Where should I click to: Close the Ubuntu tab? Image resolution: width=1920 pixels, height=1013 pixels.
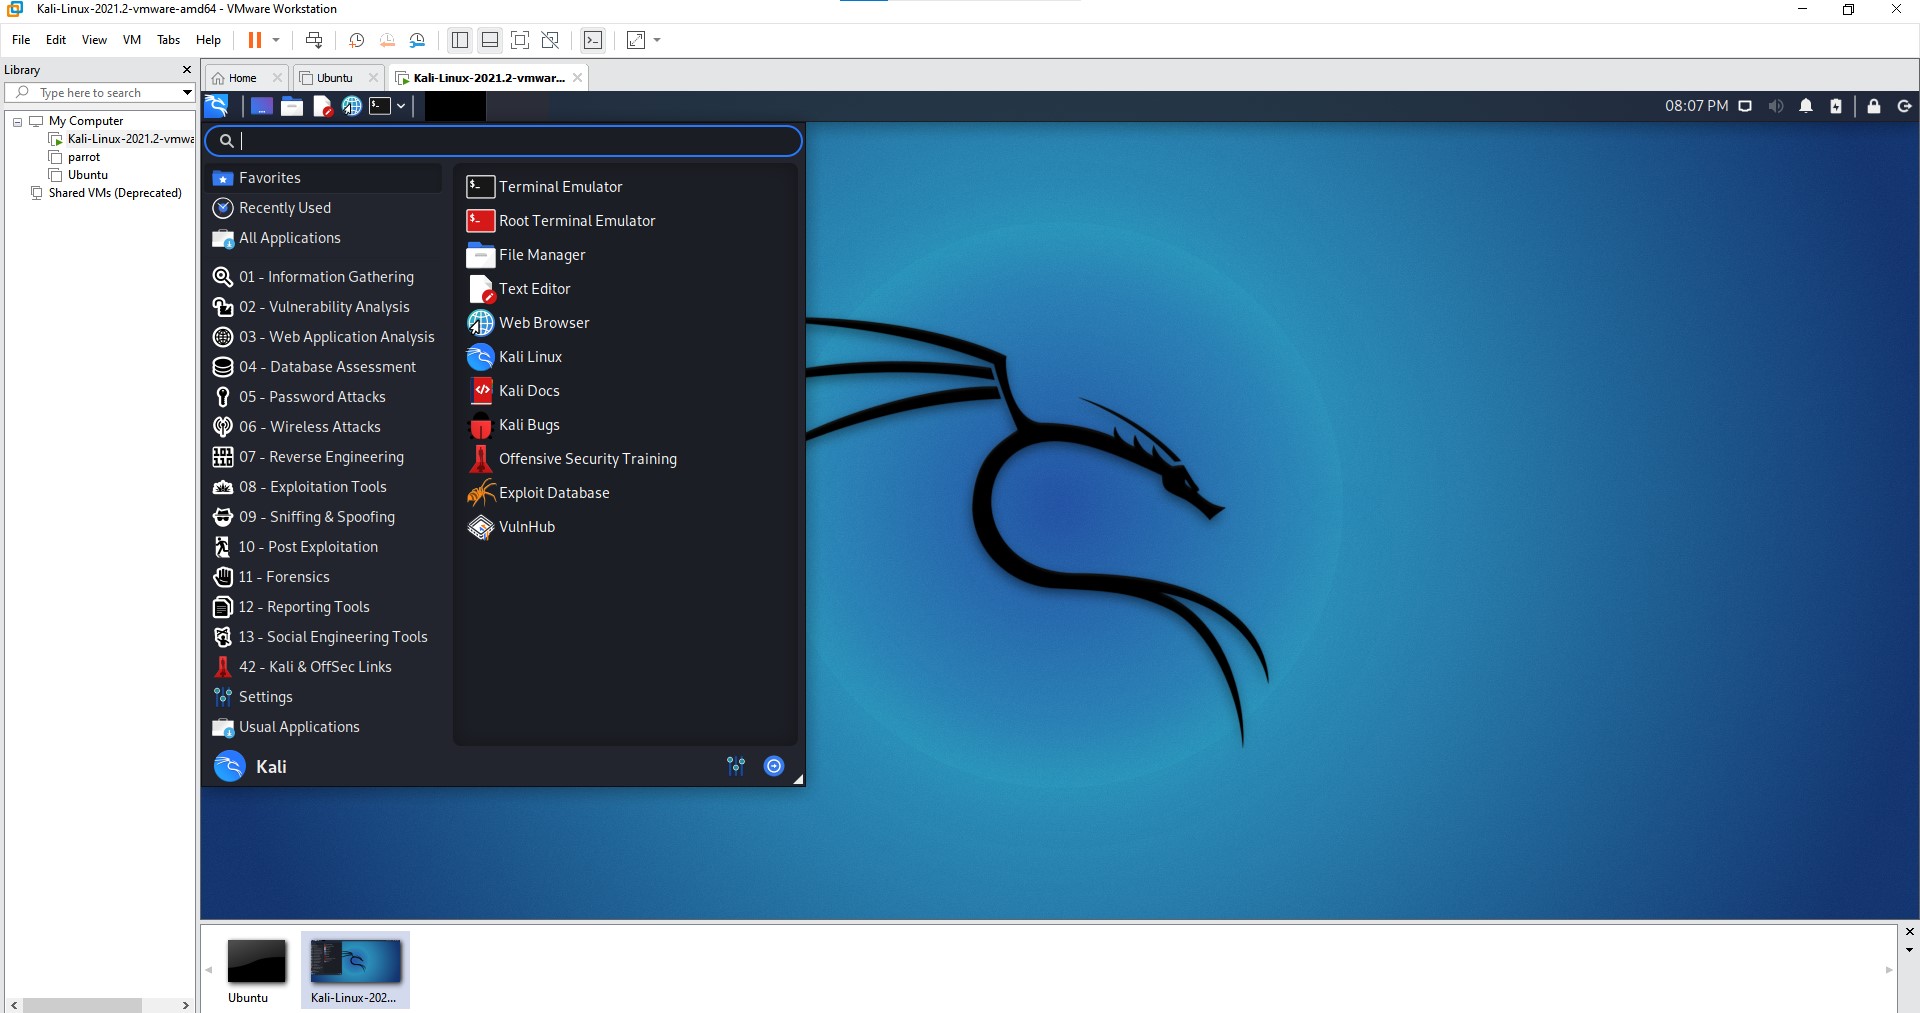click(373, 78)
